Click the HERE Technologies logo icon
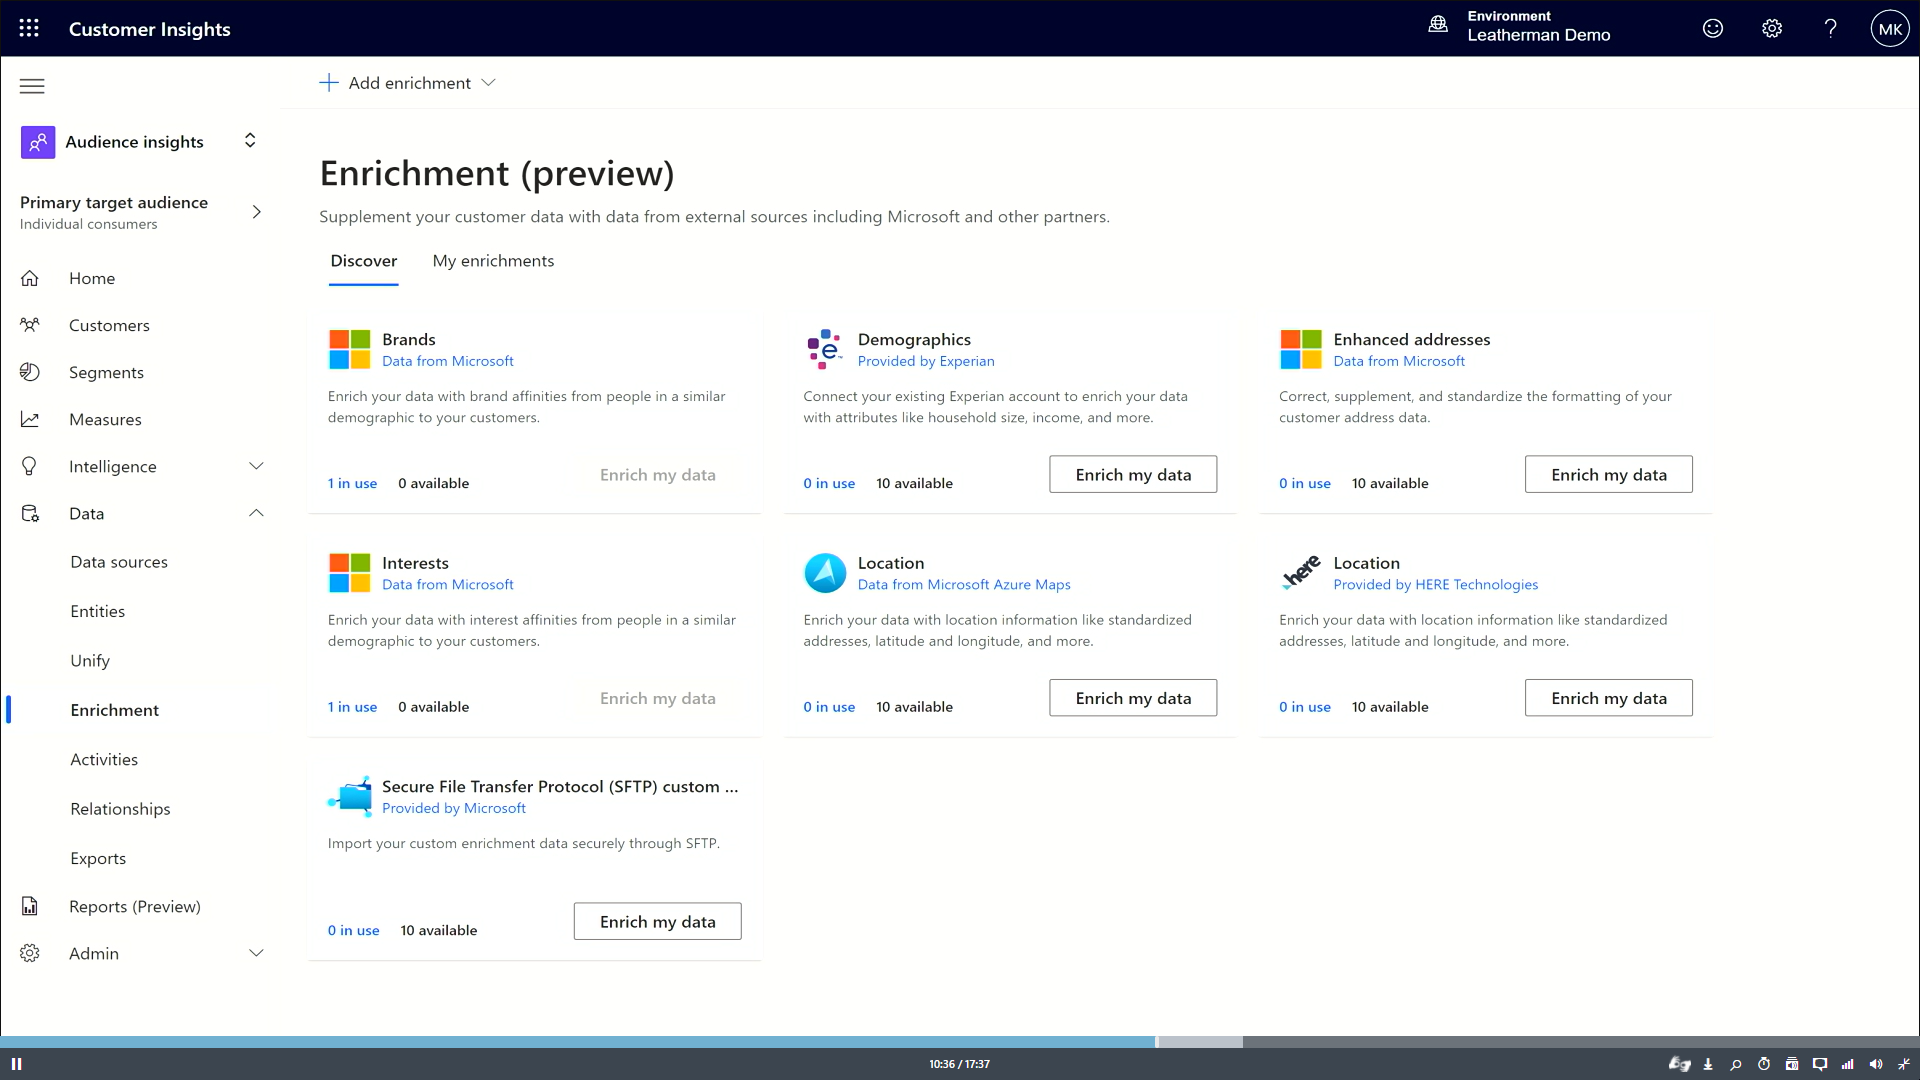This screenshot has height=1080, width=1920. tap(1301, 573)
